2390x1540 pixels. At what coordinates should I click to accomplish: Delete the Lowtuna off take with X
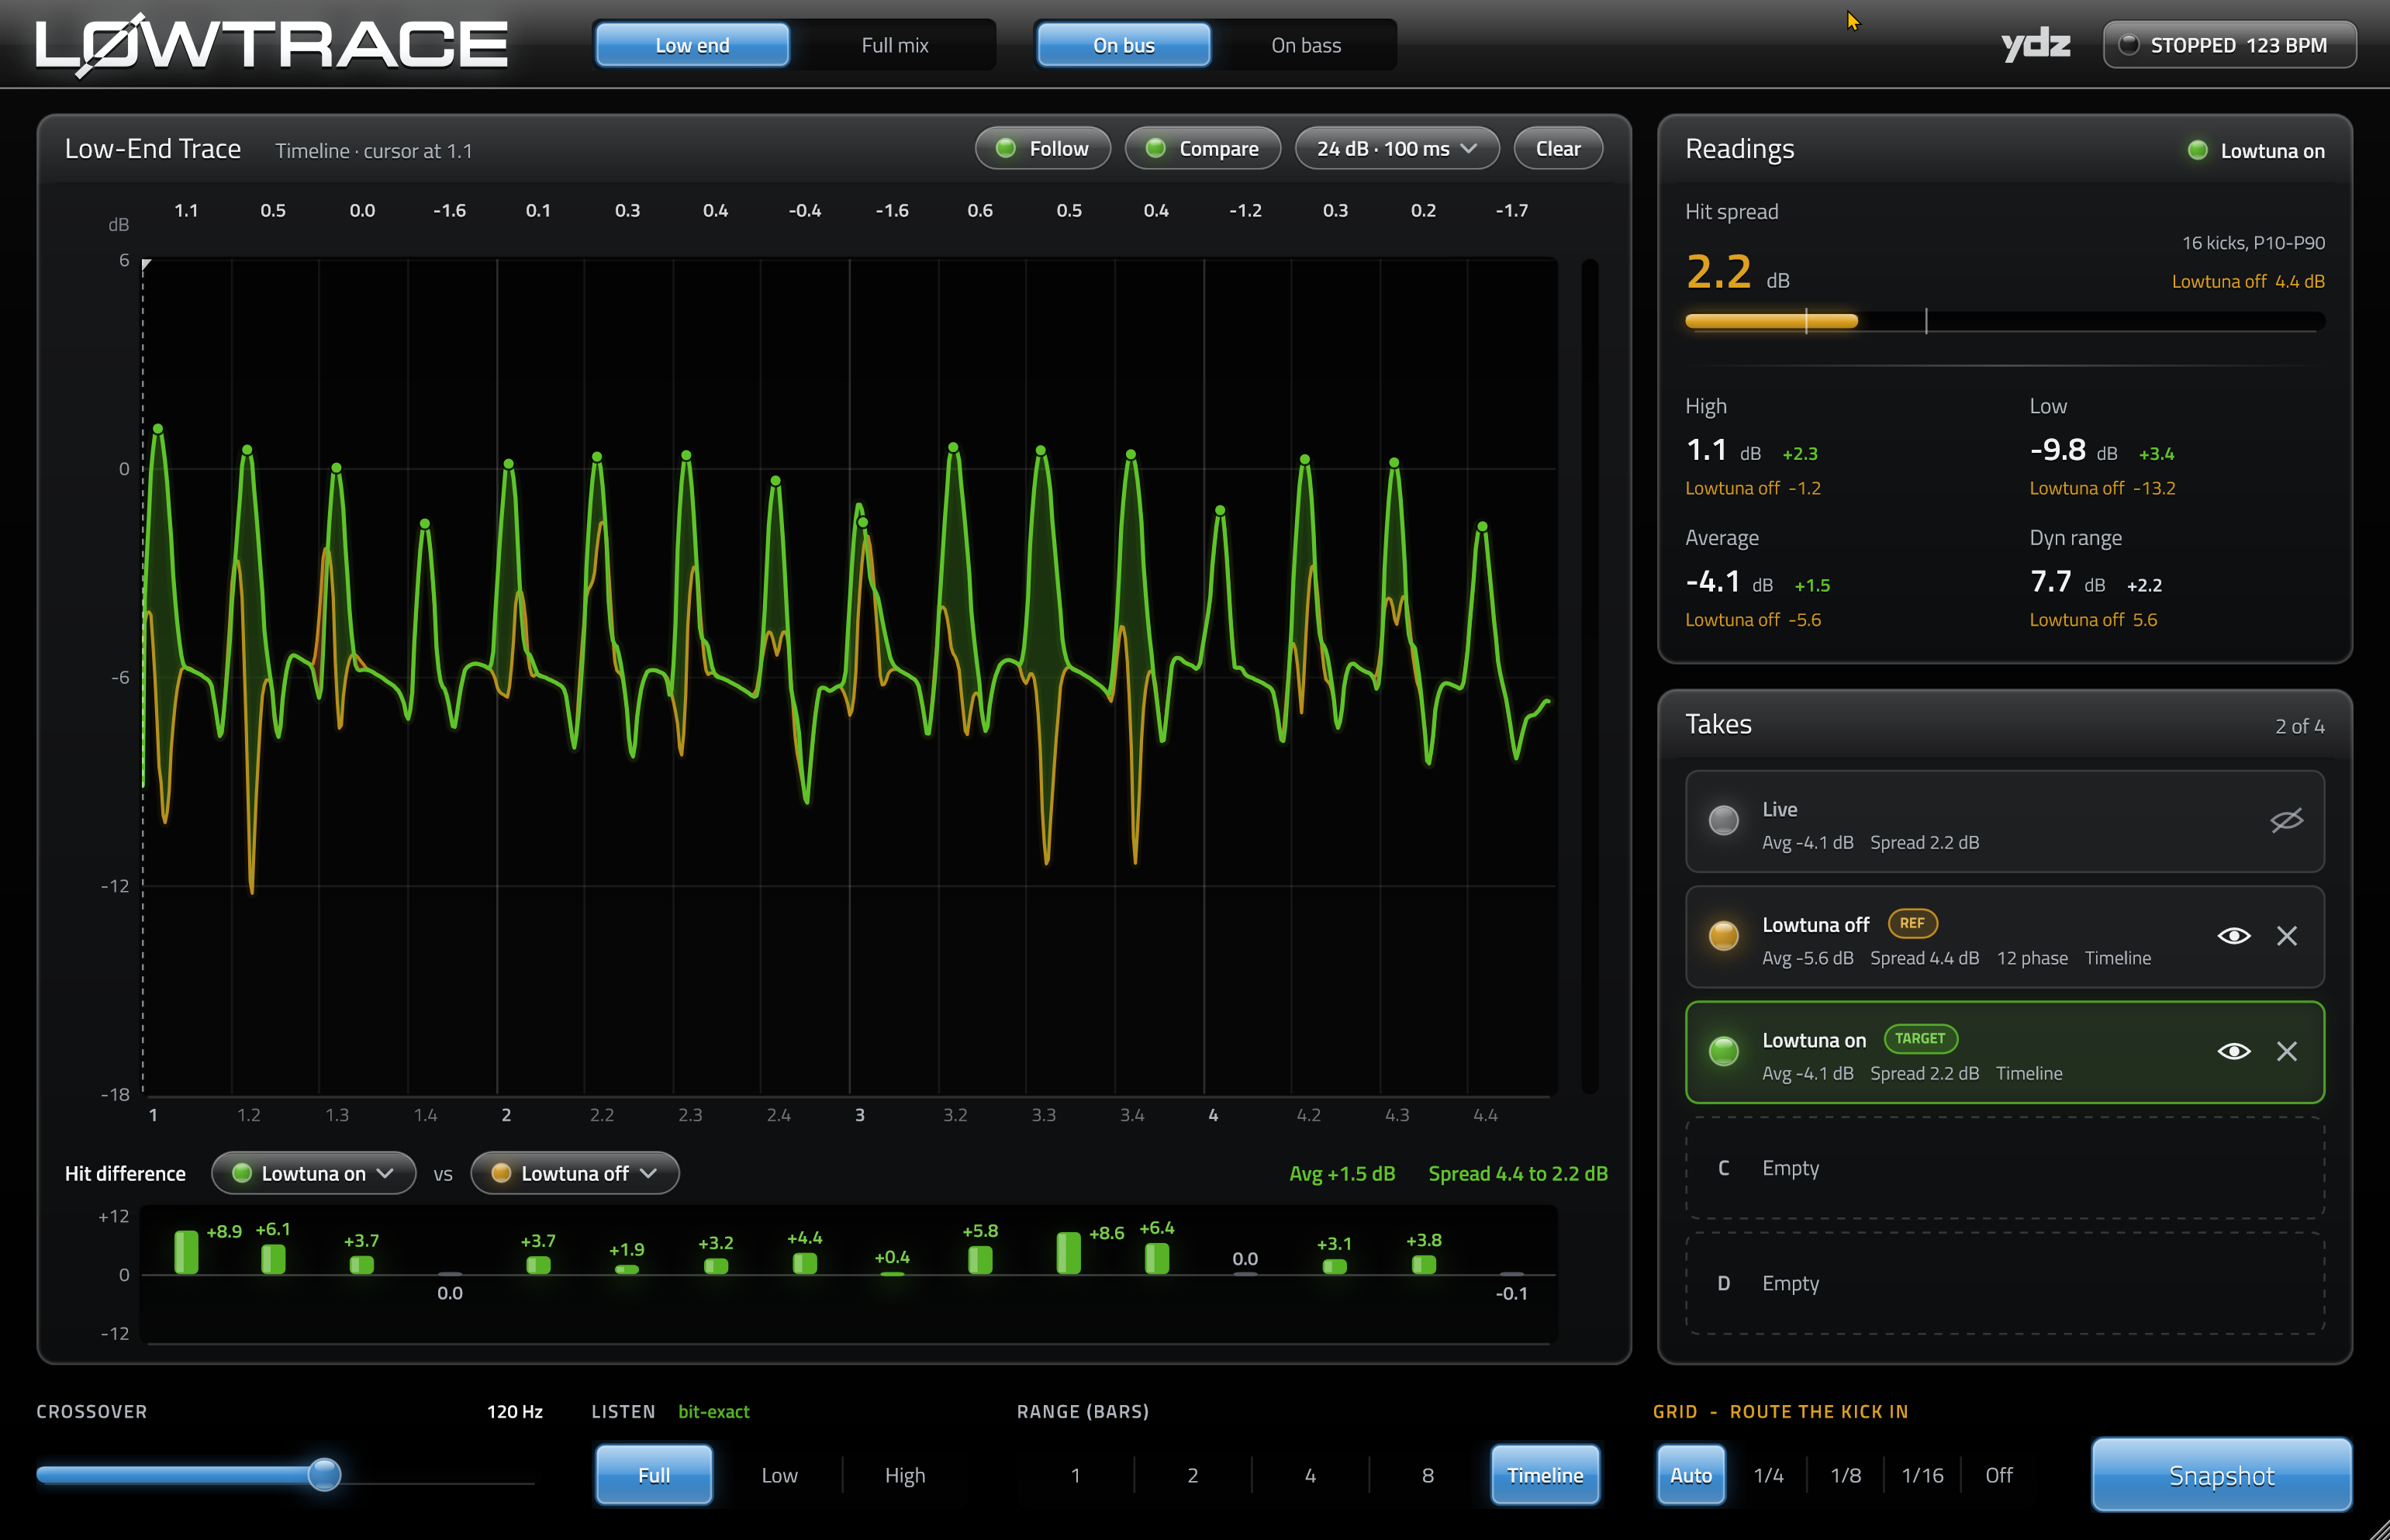click(2286, 936)
